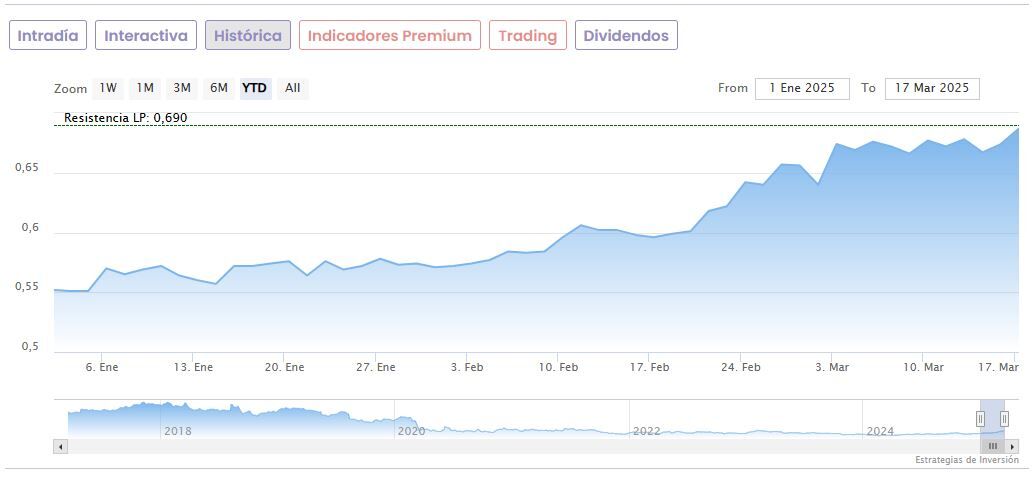Click the From date field
The height and width of the screenshot is (477, 1035).
tap(802, 88)
